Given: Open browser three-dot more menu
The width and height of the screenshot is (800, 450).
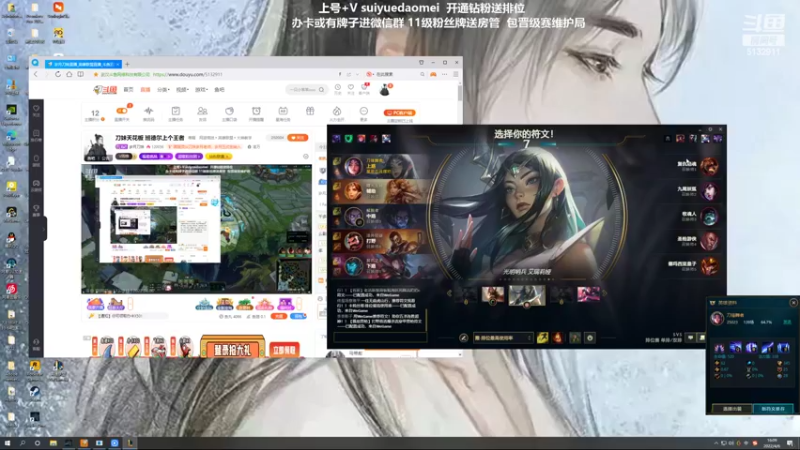Looking at the screenshot, I should (444, 74).
